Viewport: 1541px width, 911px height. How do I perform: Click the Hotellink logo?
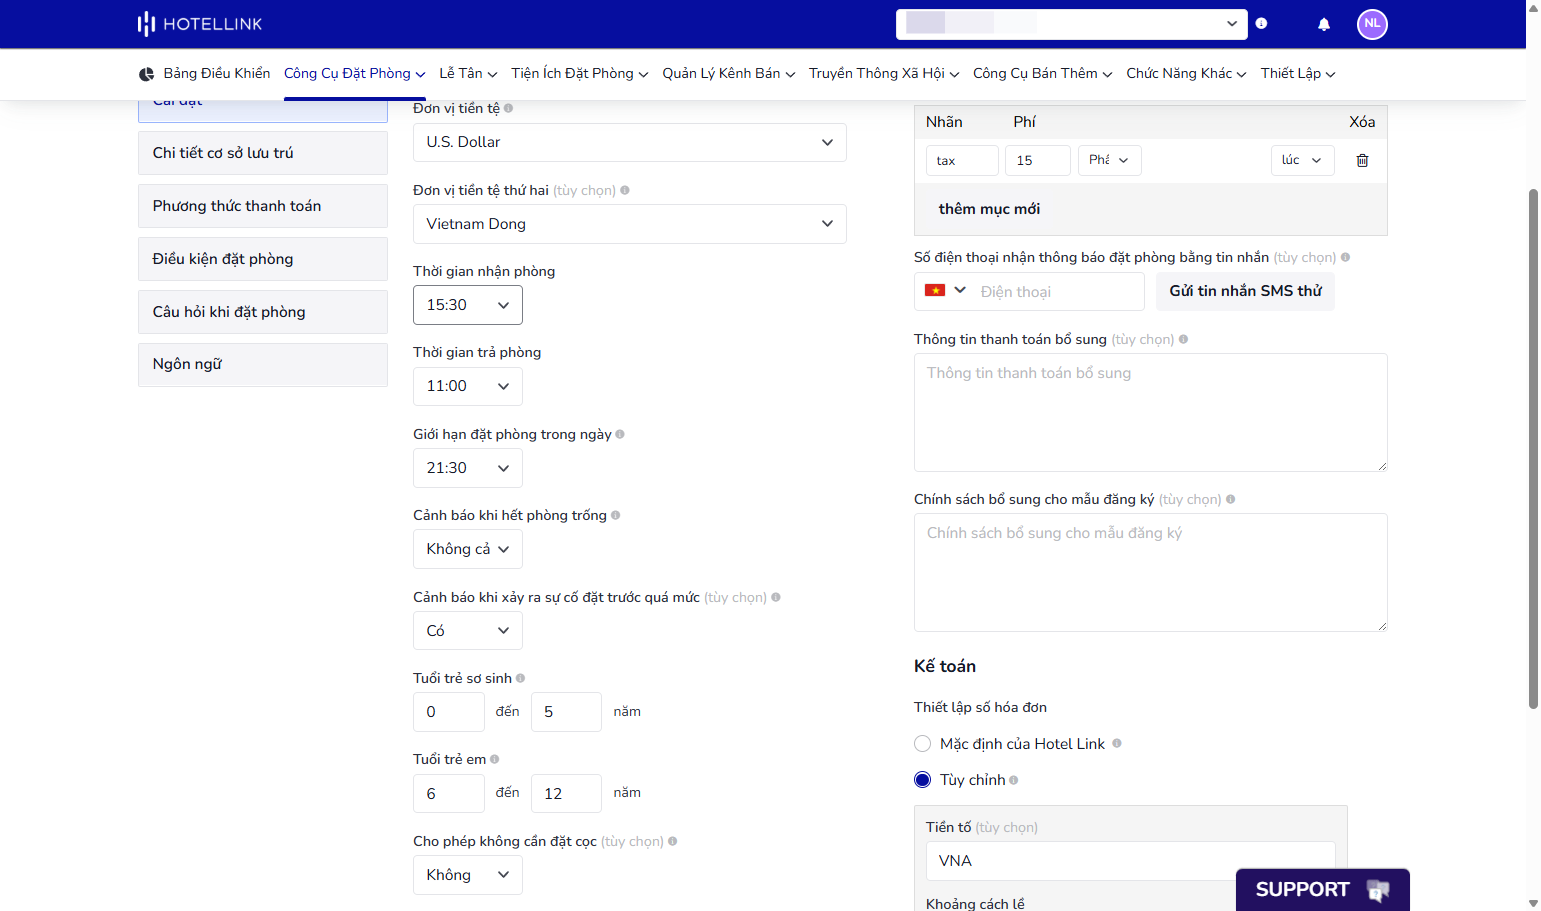200,24
